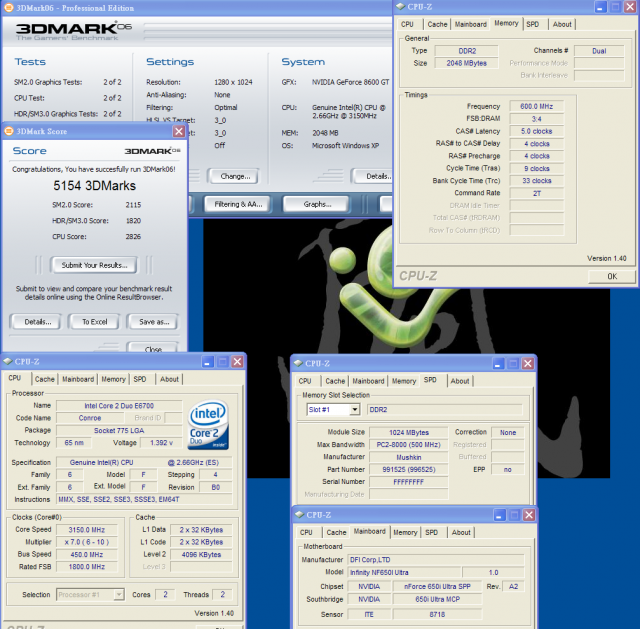The width and height of the screenshot is (640, 629).
Task: Open About tab in SPD window
Action: point(460,381)
